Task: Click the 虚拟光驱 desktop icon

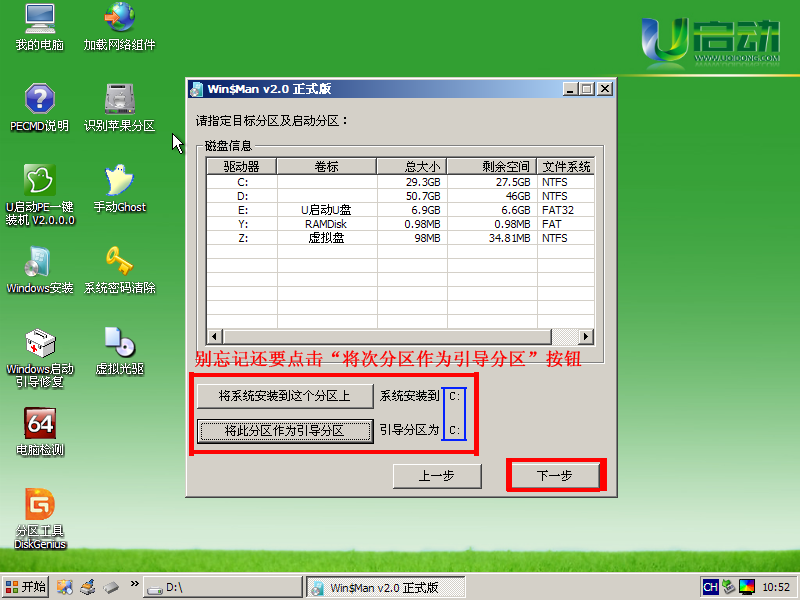Action: click(119, 351)
